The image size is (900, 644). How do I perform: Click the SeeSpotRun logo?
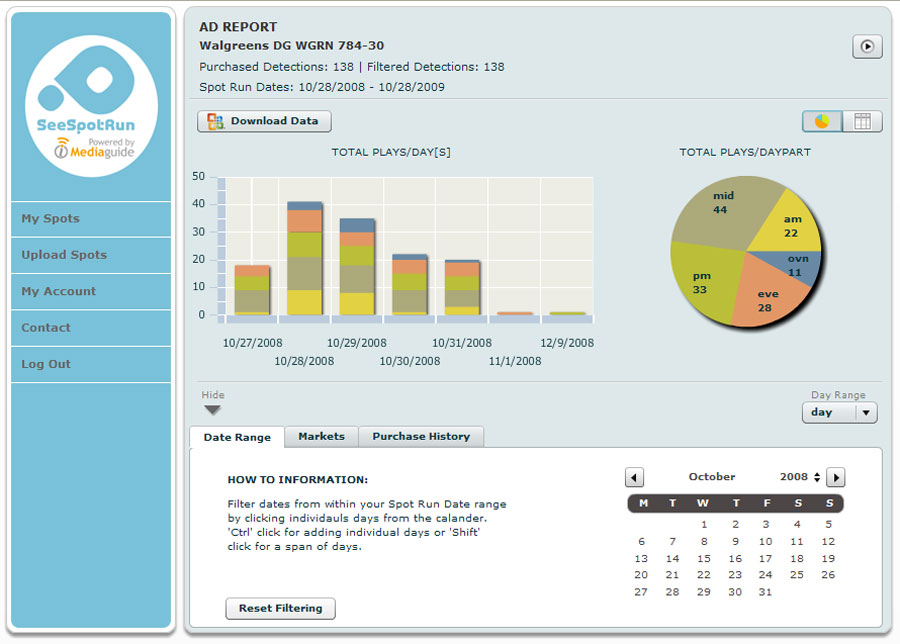click(91, 106)
